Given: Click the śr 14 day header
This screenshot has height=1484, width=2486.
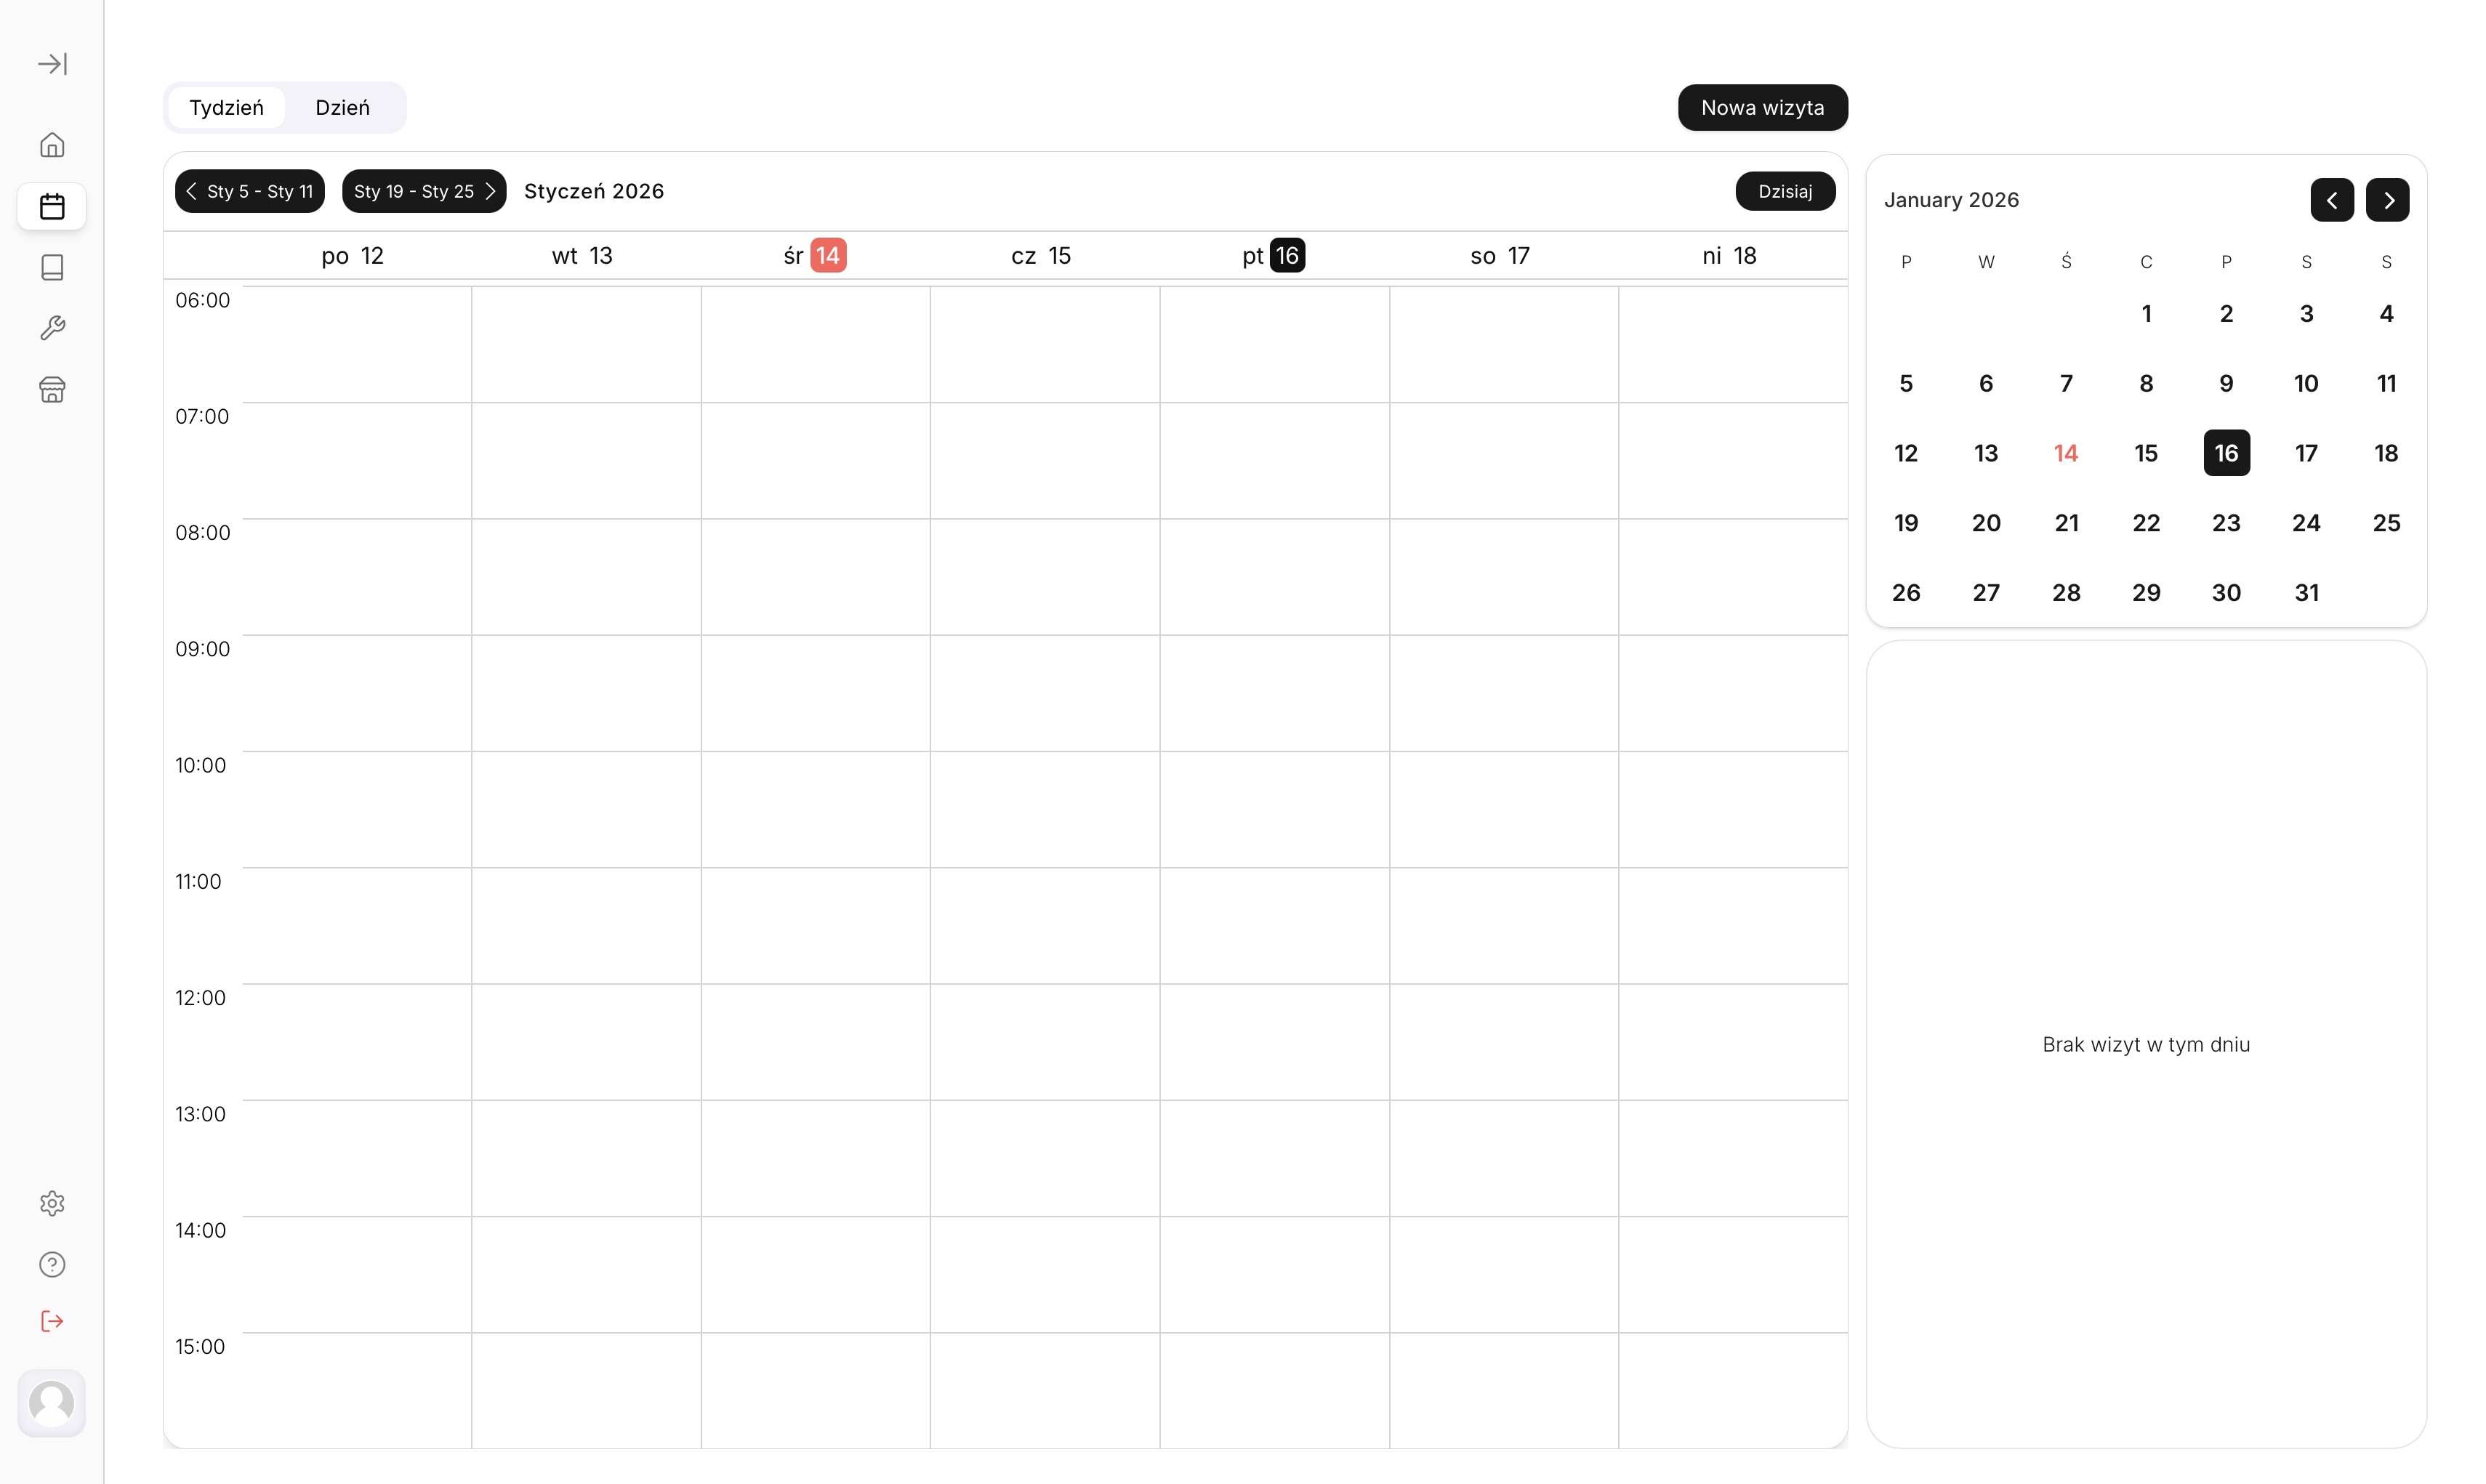Looking at the screenshot, I should tap(815, 256).
